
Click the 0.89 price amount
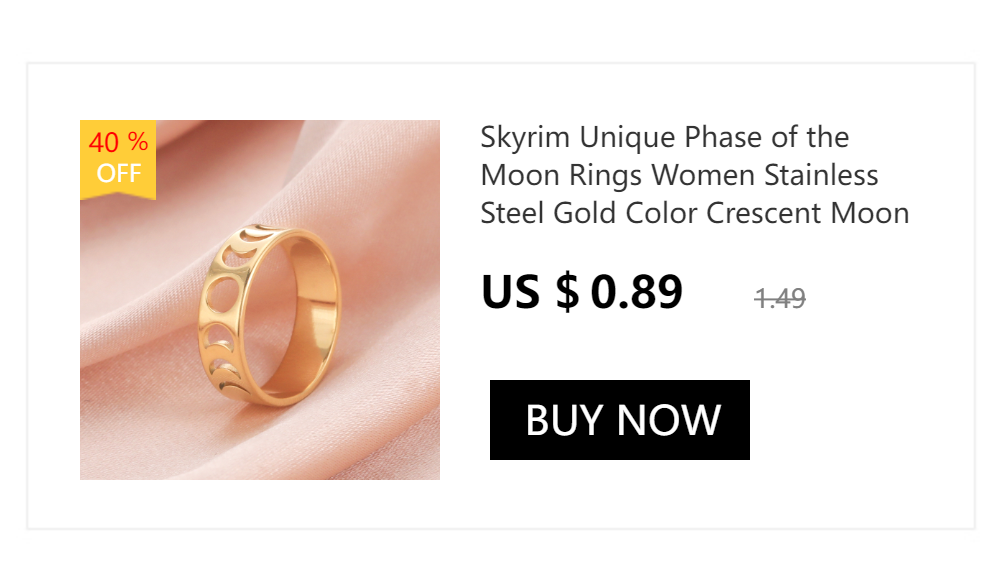tap(636, 292)
